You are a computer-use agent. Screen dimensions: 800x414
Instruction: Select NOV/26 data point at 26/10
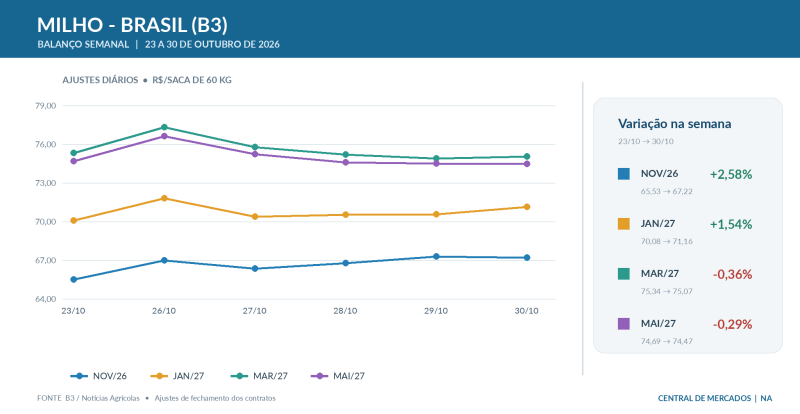[x=164, y=260]
